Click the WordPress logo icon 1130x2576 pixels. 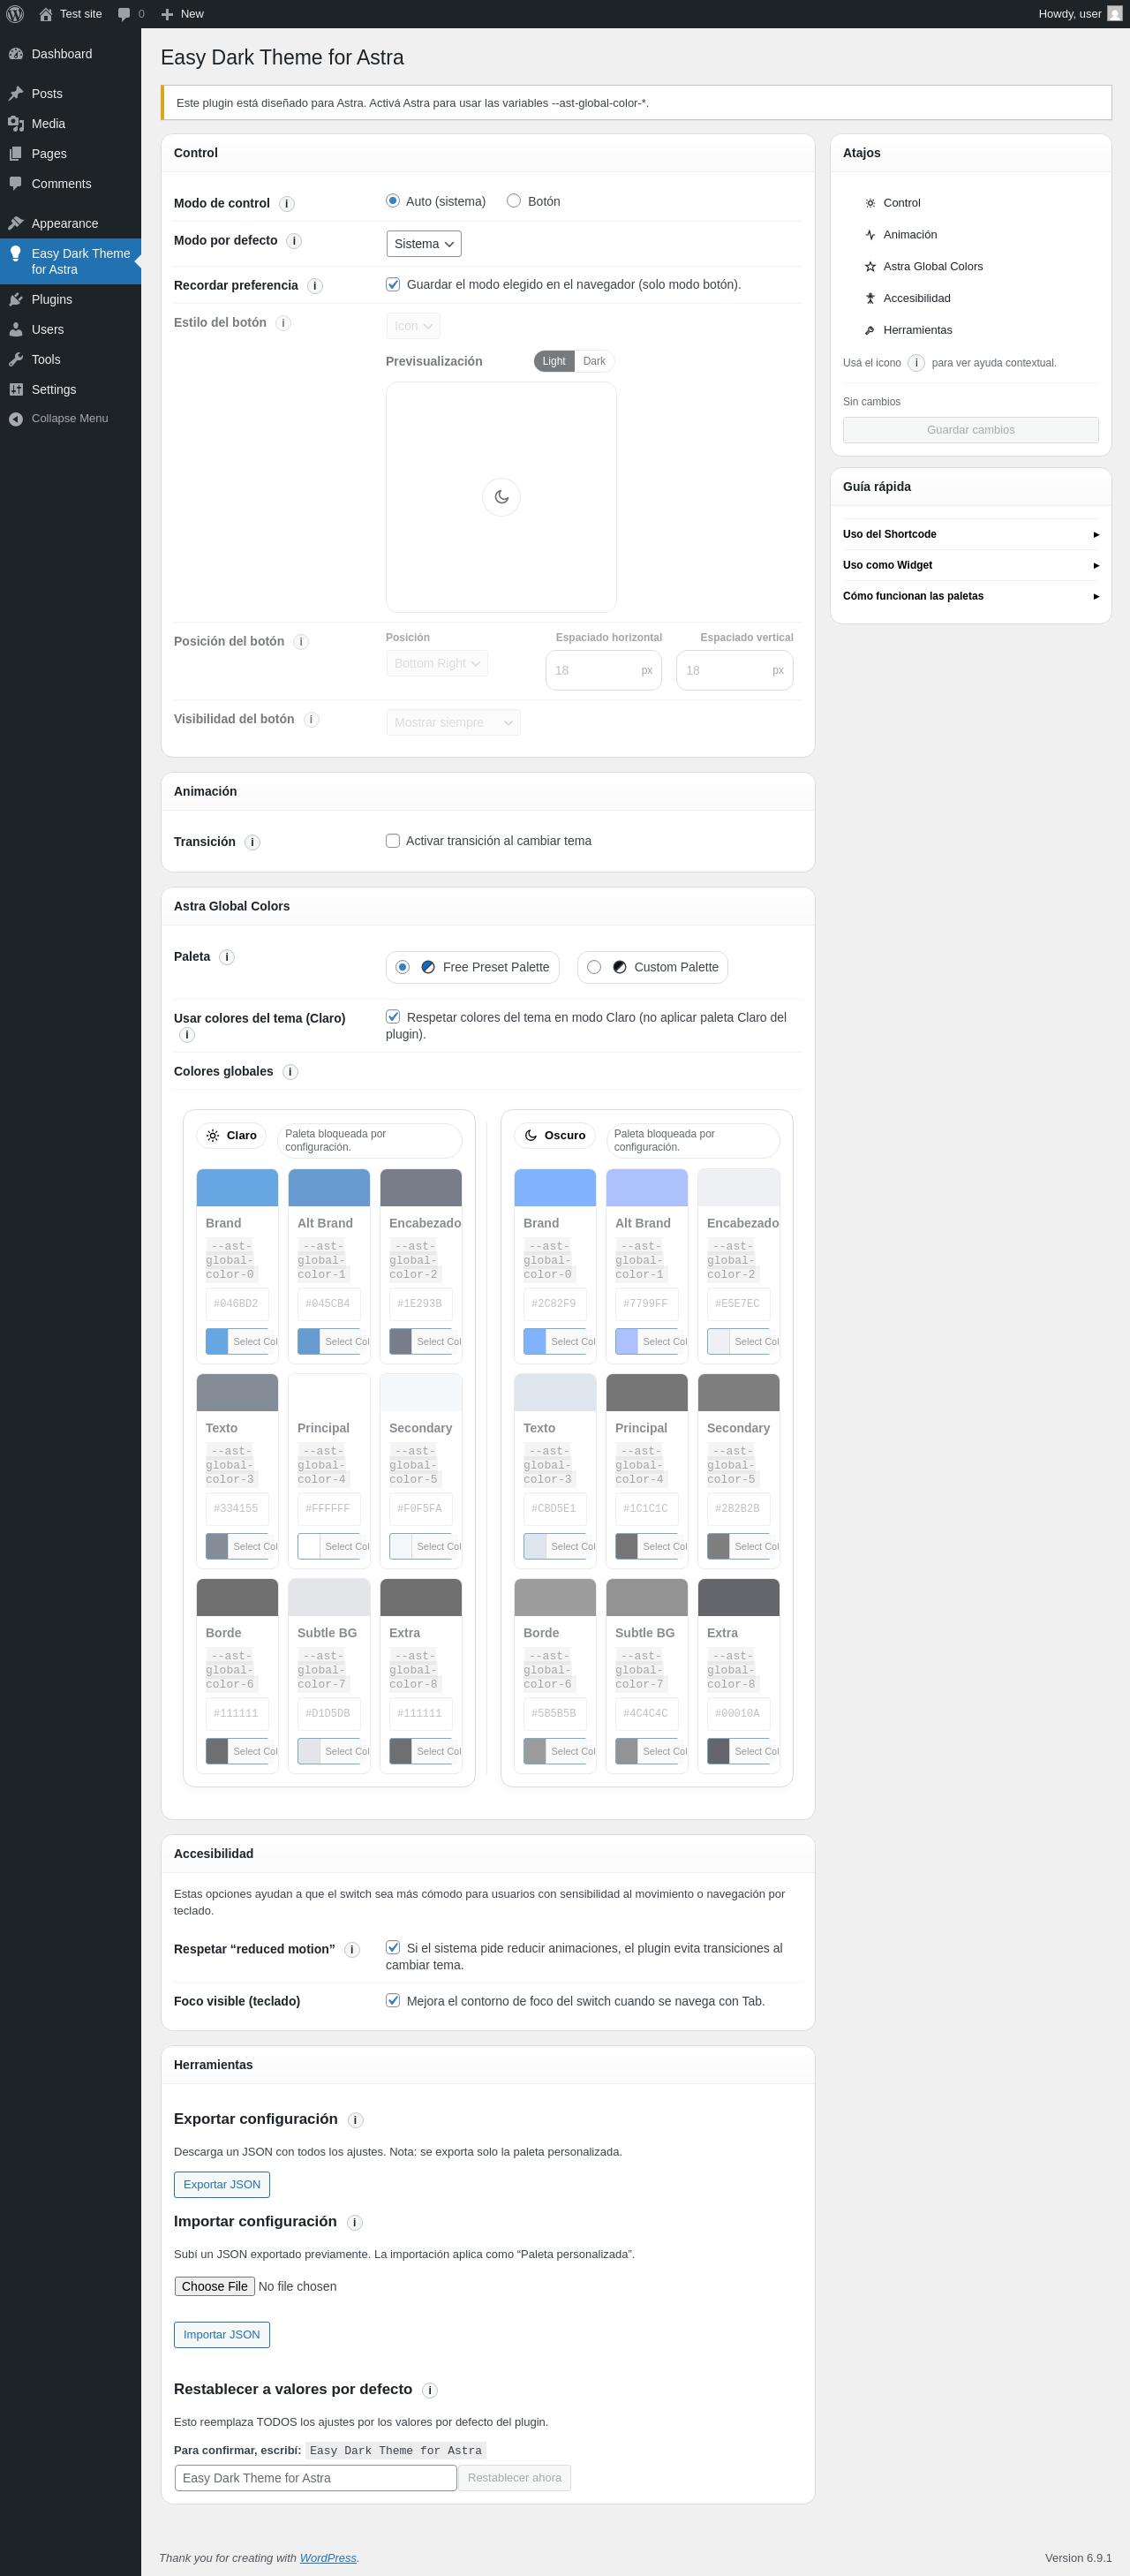(15, 14)
